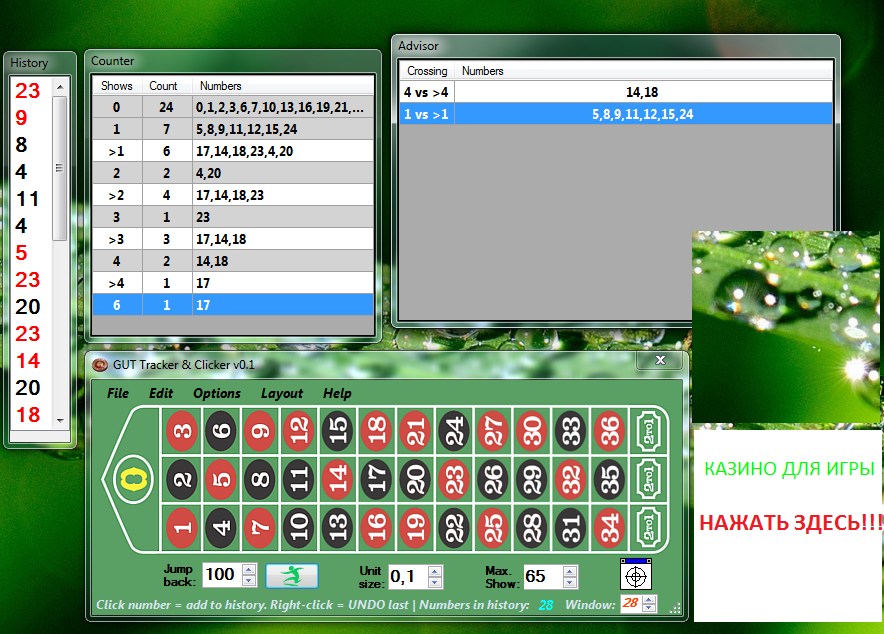Click red number 3 on roulette table
Screen dimensions: 884x634
click(182, 431)
